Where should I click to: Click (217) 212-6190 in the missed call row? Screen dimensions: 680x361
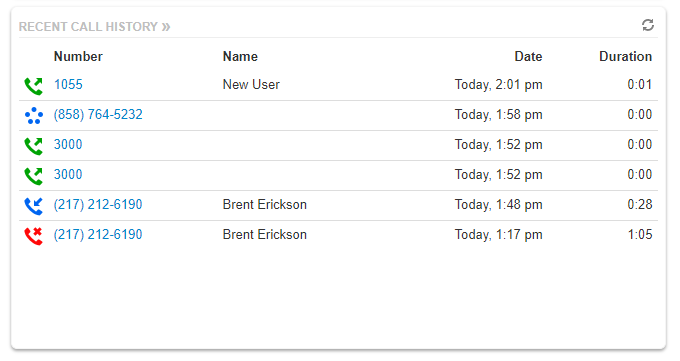98,234
